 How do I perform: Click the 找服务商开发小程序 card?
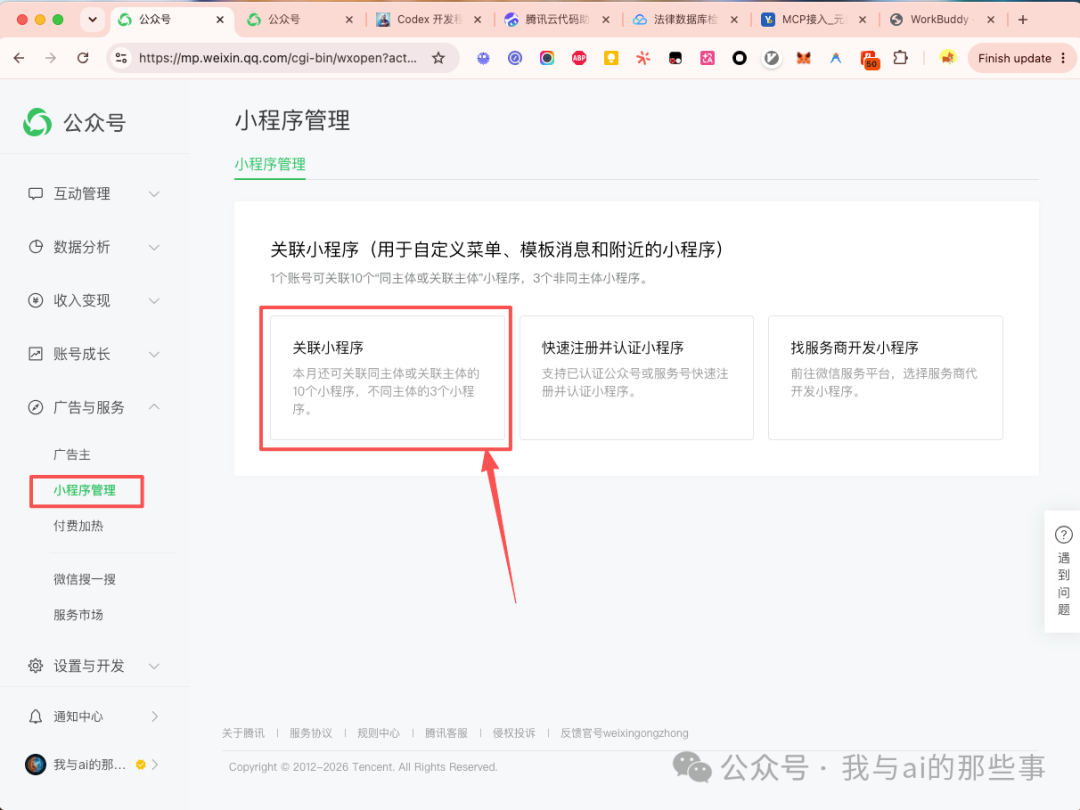click(885, 377)
